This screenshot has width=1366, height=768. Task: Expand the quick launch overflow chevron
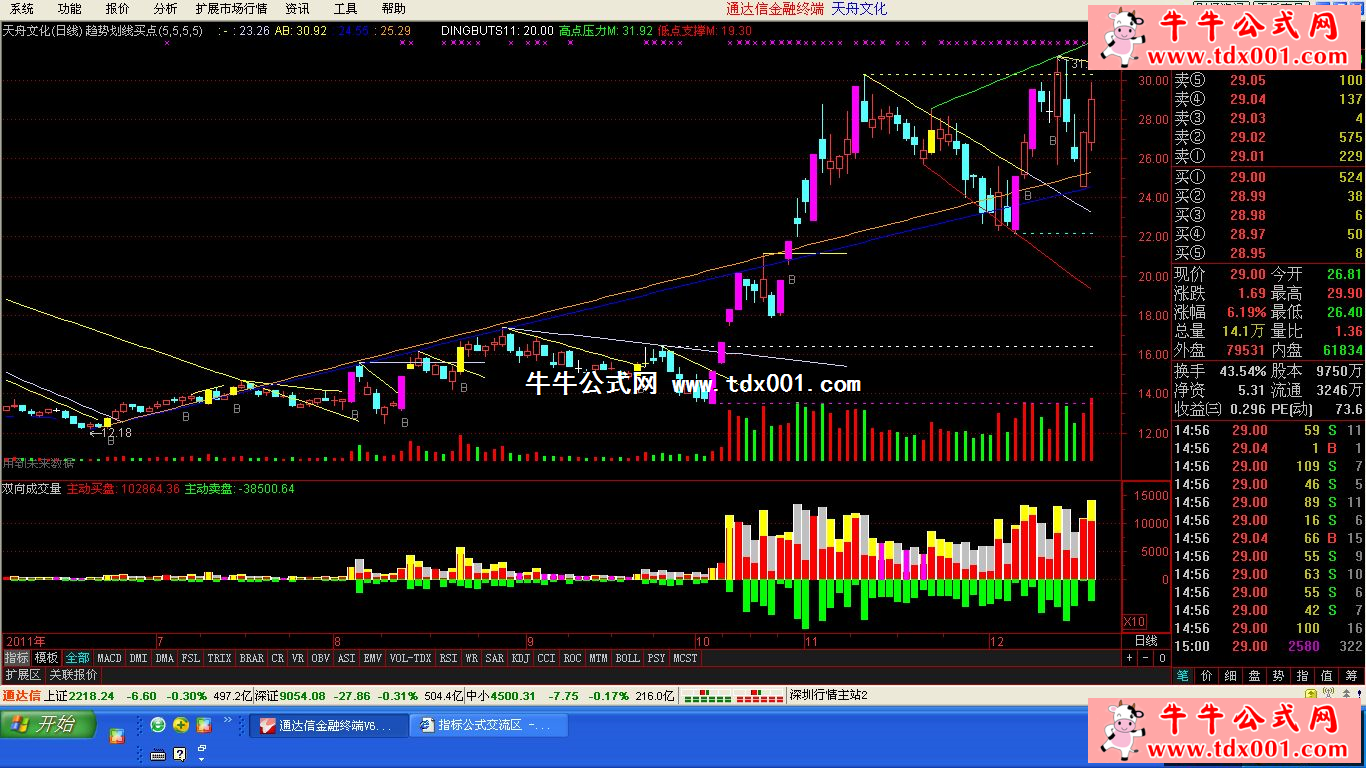pos(227,720)
